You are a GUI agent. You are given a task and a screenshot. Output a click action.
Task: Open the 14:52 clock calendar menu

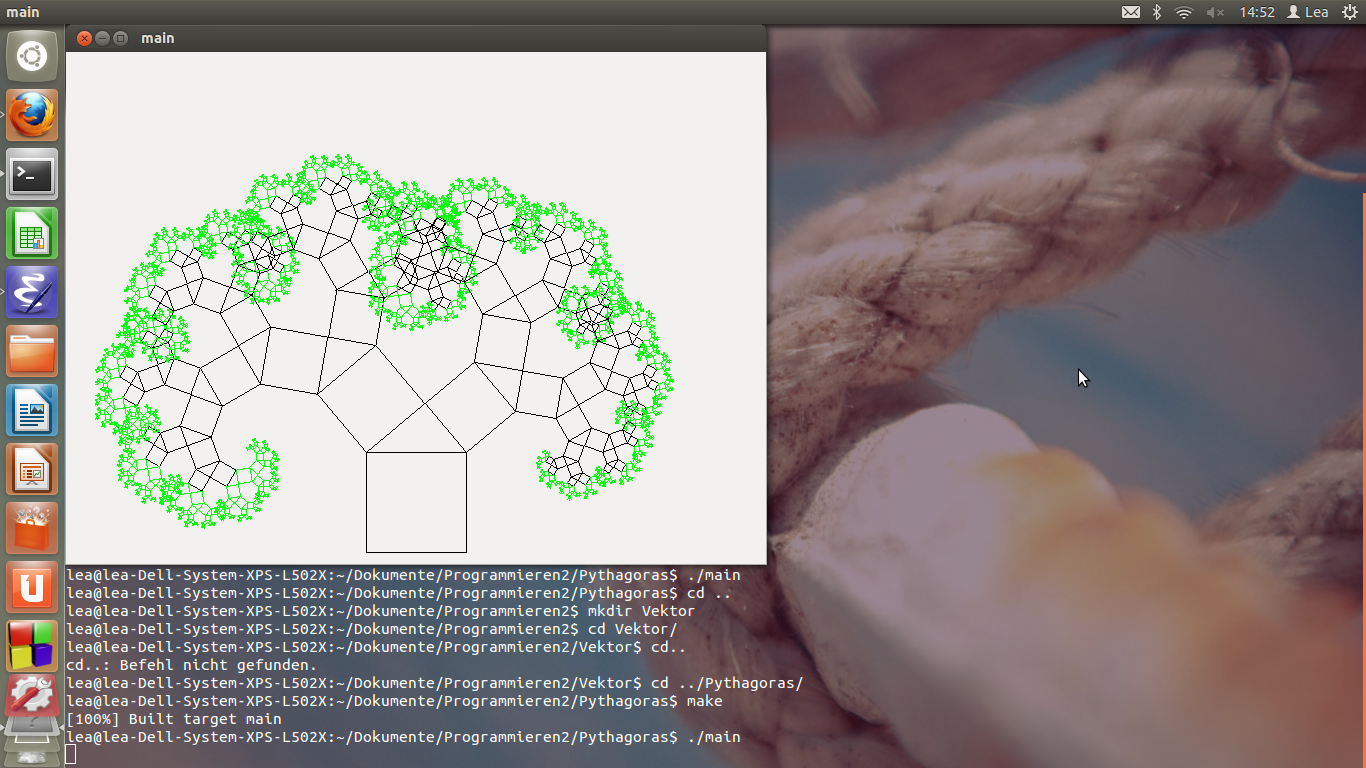coord(1256,12)
